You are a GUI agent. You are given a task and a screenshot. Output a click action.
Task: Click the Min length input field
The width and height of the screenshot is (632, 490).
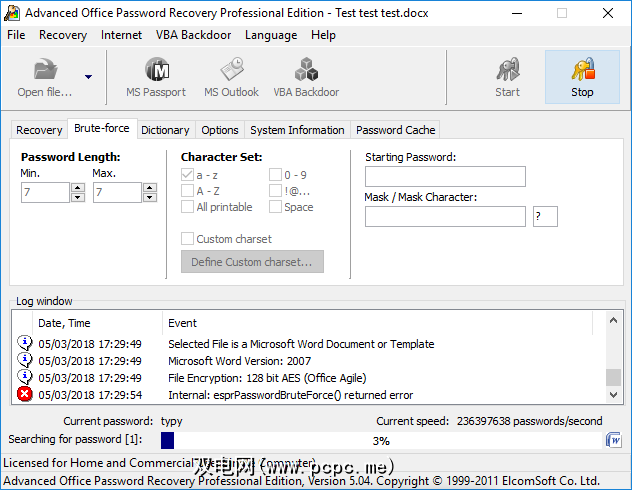(x=46, y=192)
